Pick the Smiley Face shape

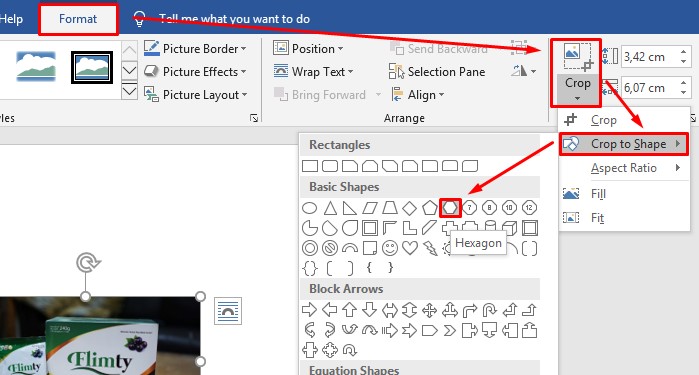pyautogui.click(x=390, y=248)
